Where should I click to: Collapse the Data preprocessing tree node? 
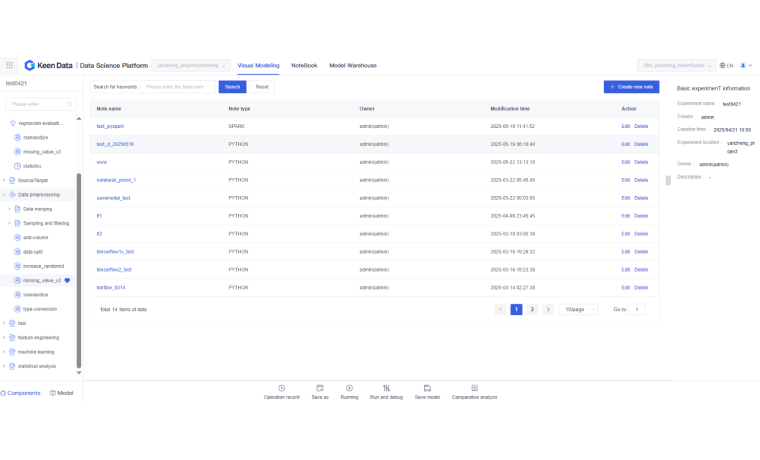pos(5,194)
